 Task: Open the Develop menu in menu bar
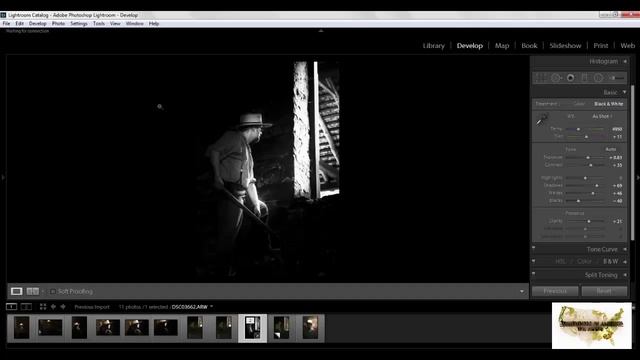pyautogui.click(x=38, y=24)
